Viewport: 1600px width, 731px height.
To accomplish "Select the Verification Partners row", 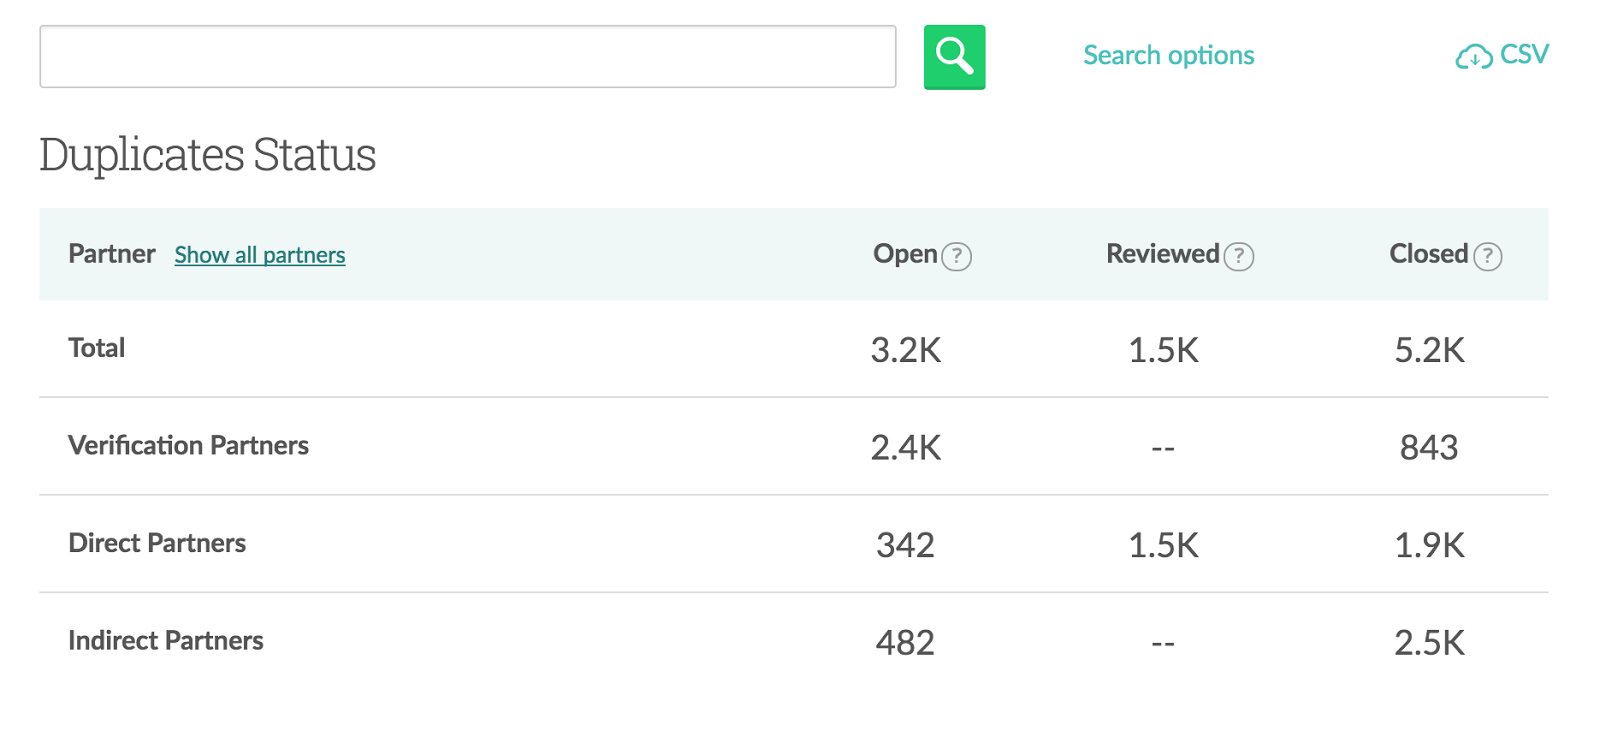I will tap(188, 445).
